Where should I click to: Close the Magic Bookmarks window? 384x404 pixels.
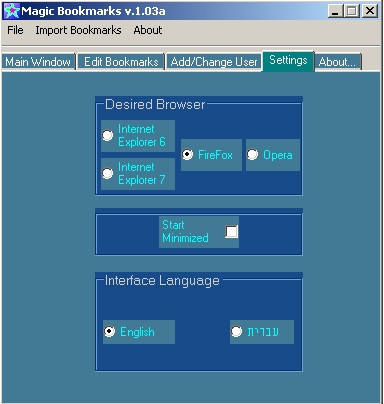(370, 11)
